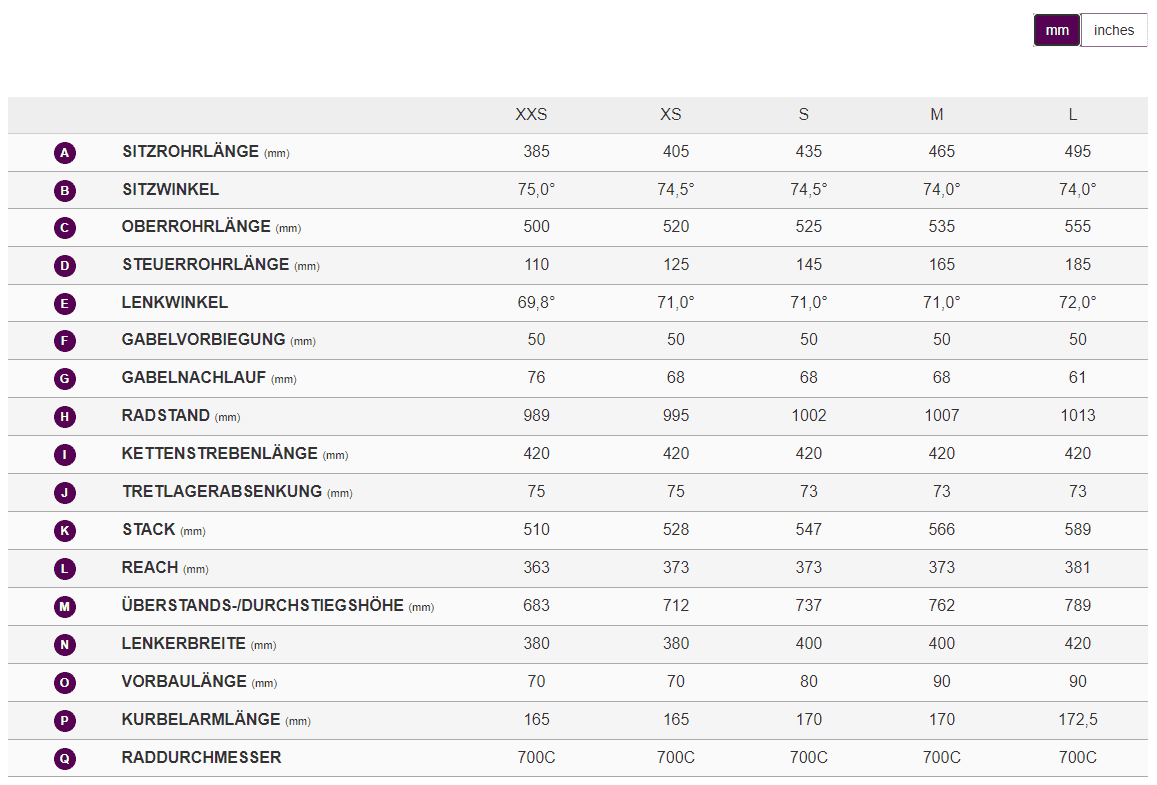Click the D icon for Steuerrohrlänge
Screen dimensions: 1157x785
point(65,266)
